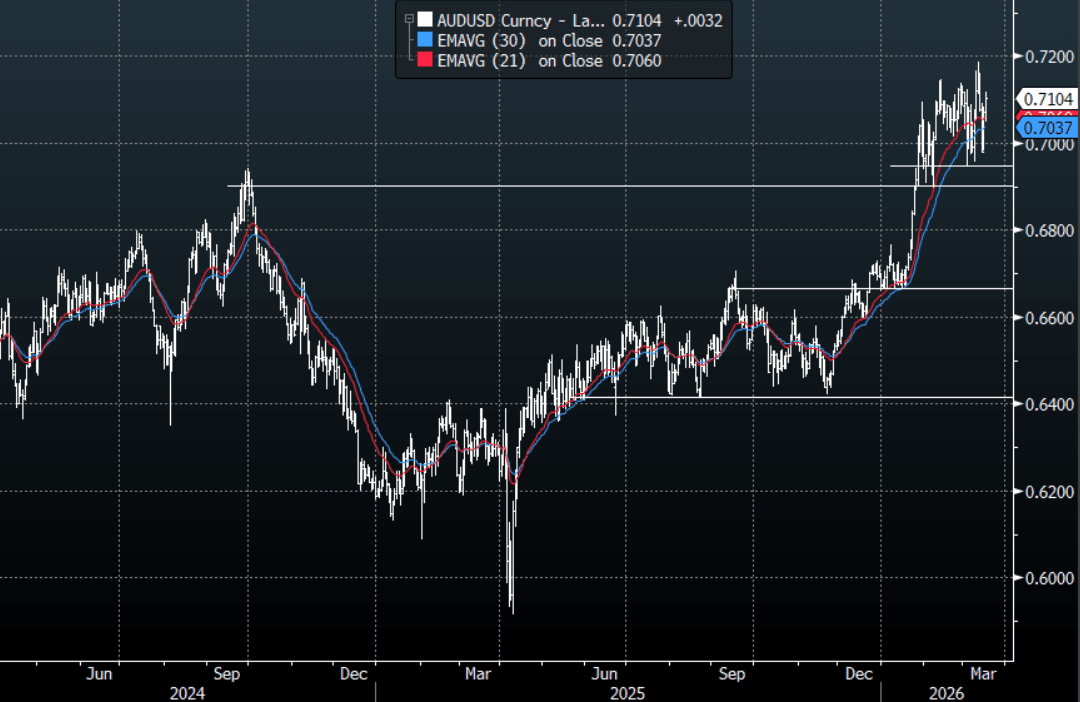The image size is (1080, 702).
Task: Click the Jun month label above 2025
Action: (604, 674)
